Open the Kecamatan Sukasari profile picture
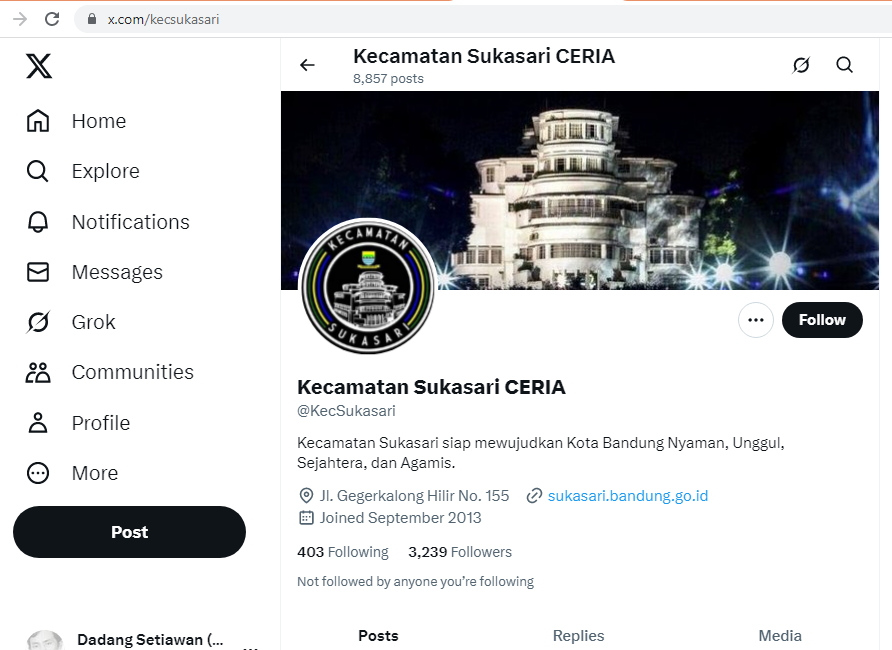The width and height of the screenshot is (892, 650). point(367,286)
